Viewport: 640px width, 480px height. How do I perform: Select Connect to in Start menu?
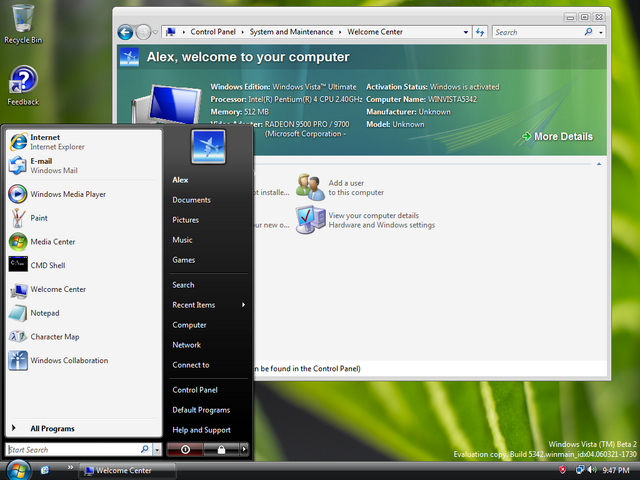(191, 365)
